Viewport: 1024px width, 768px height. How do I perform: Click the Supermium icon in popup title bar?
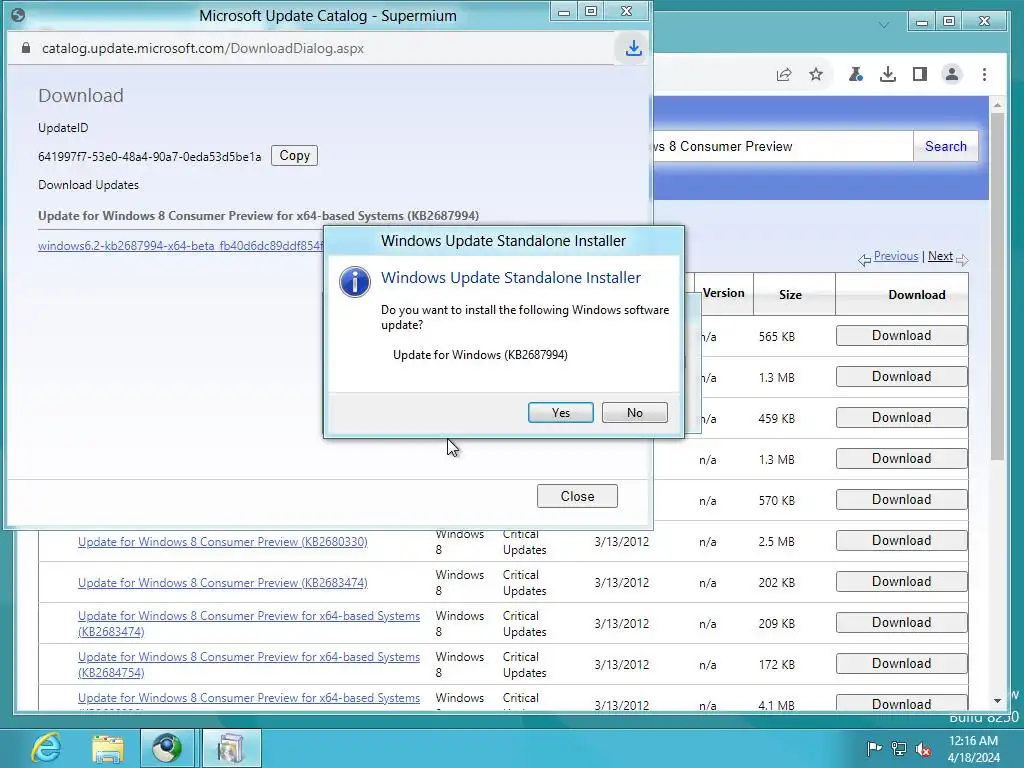click(18, 15)
